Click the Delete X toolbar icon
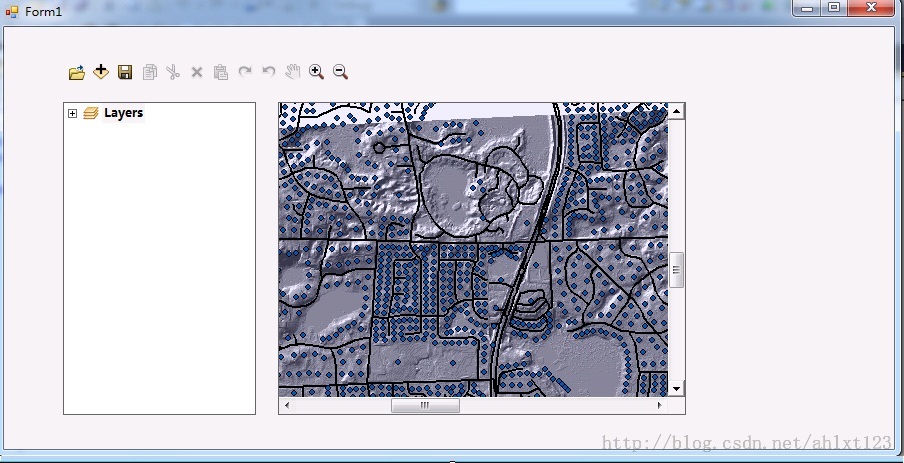The height and width of the screenshot is (463, 904). pos(197,72)
